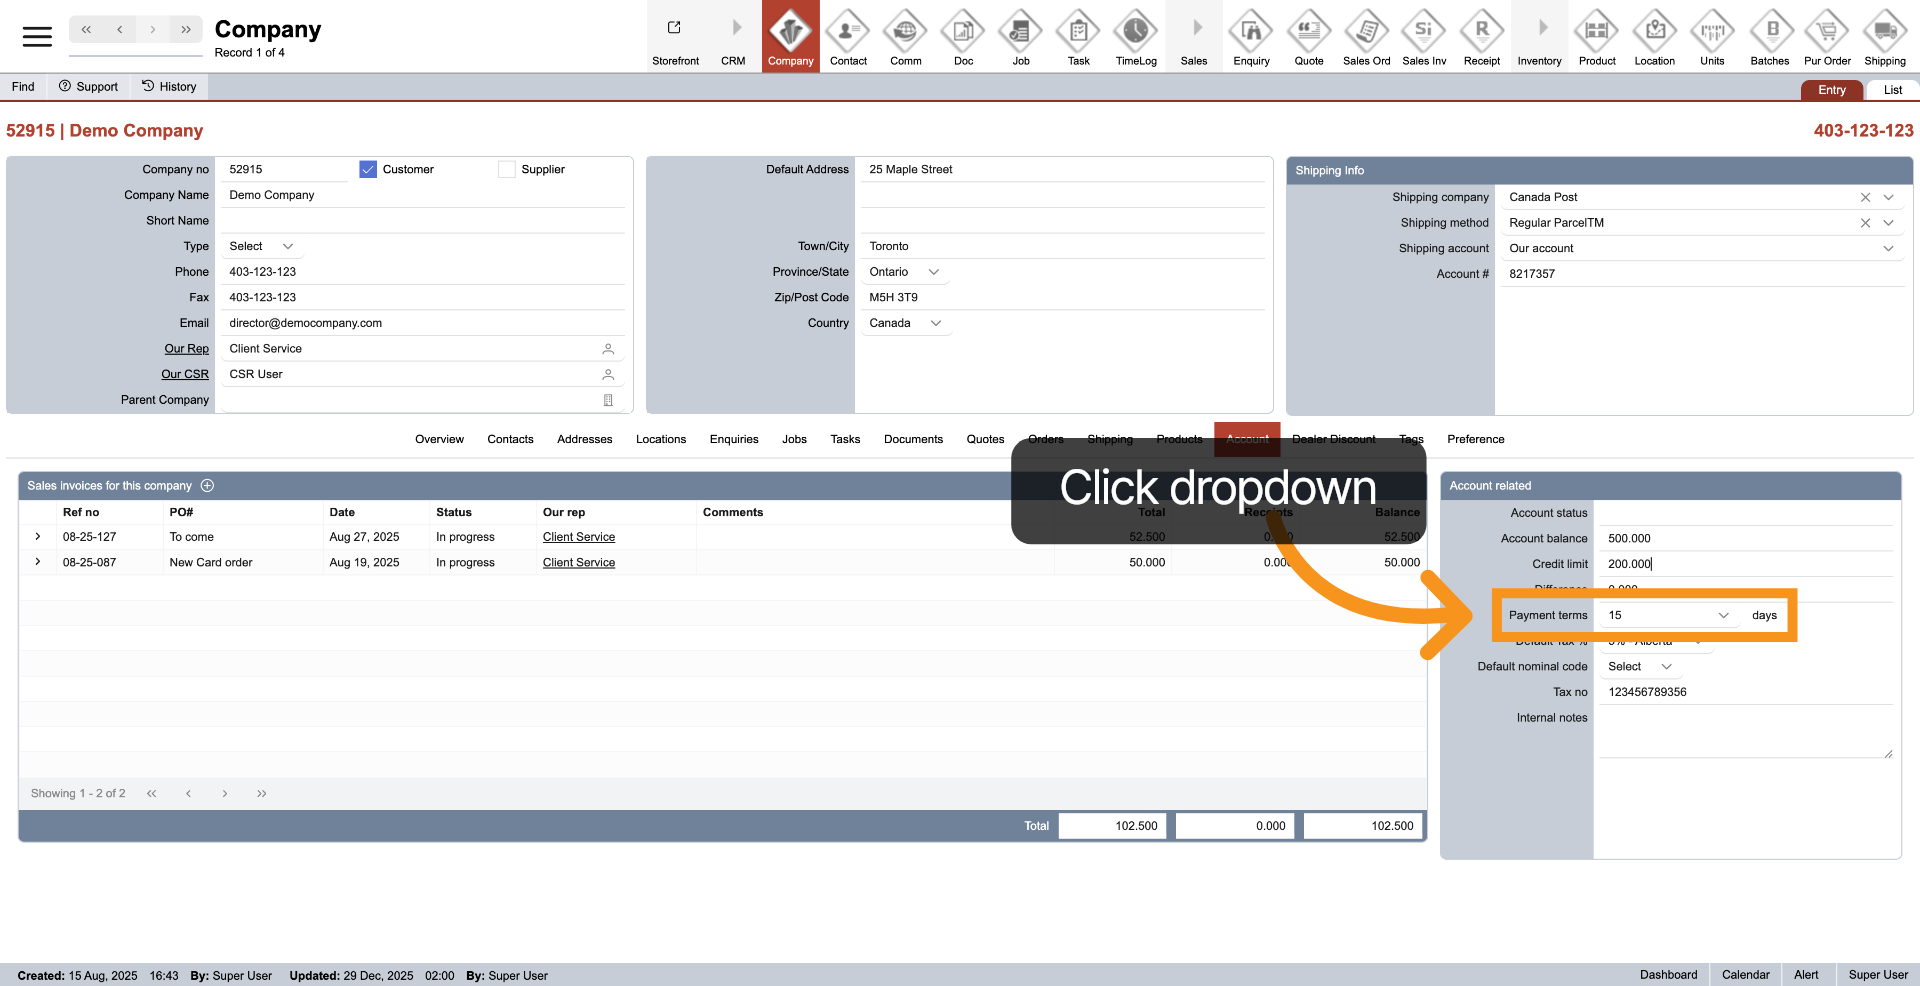The image size is (1920, 986).
Task: Switch to the Contacts tab
Action: coord(510,440)
